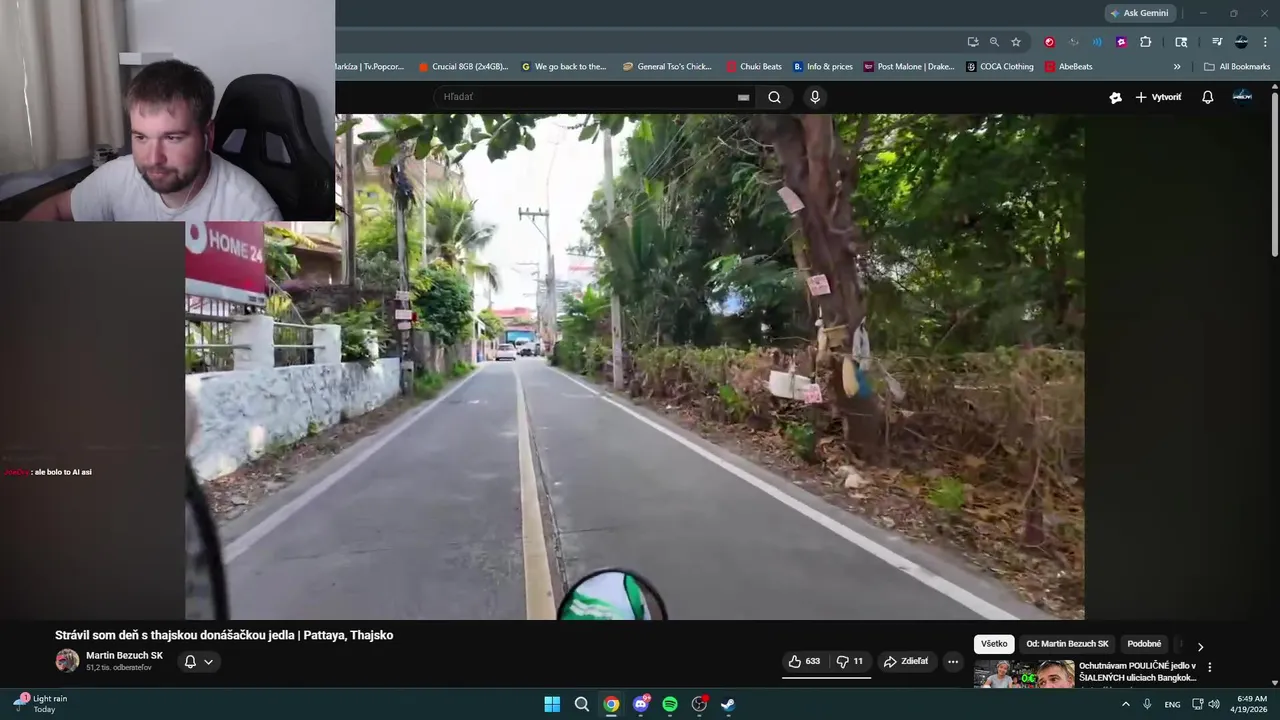Image resolution: width=1280 pixels, height=720 pixels.
Task: Open the All Bookmarks folder
Action: (x=1237, y=67)
